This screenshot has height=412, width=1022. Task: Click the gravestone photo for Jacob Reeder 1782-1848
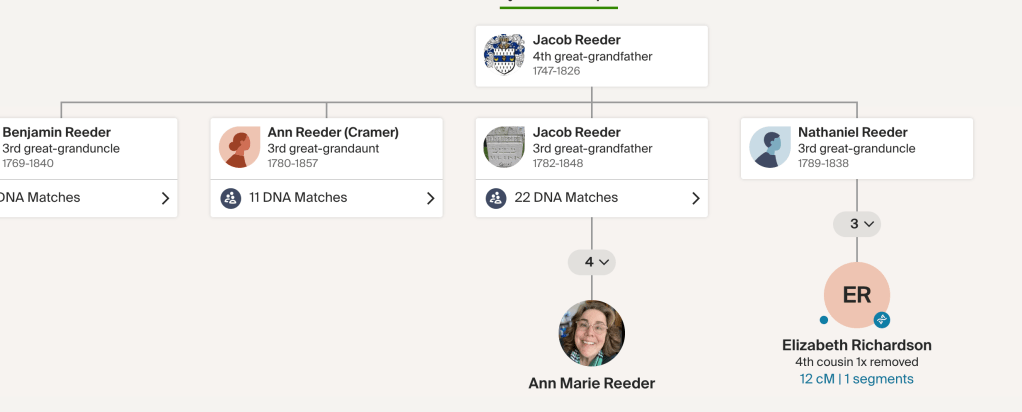[x=505, y=147]
